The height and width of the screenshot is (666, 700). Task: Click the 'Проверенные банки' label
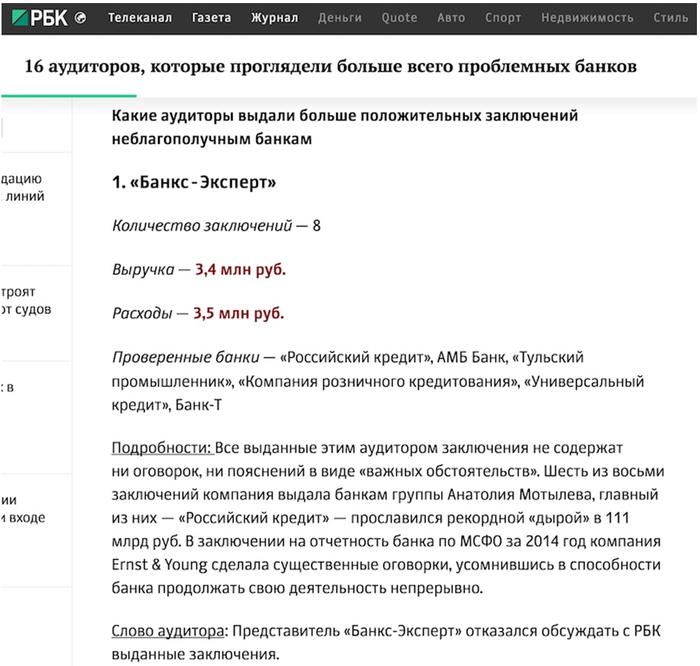click(x=185, y=357)
